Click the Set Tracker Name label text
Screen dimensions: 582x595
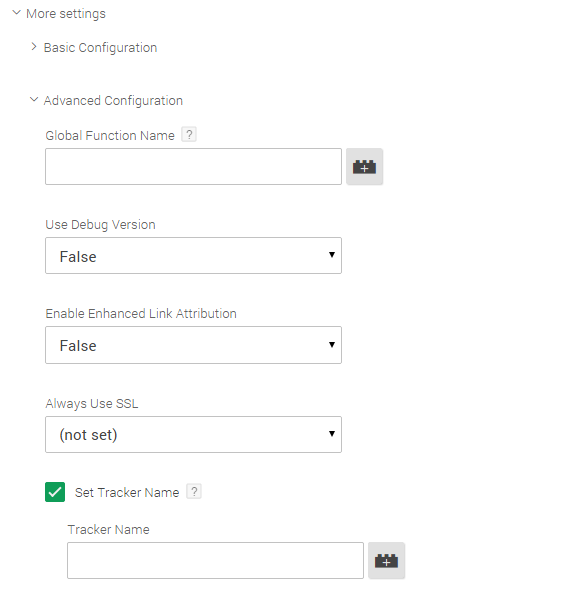[127, 492]
